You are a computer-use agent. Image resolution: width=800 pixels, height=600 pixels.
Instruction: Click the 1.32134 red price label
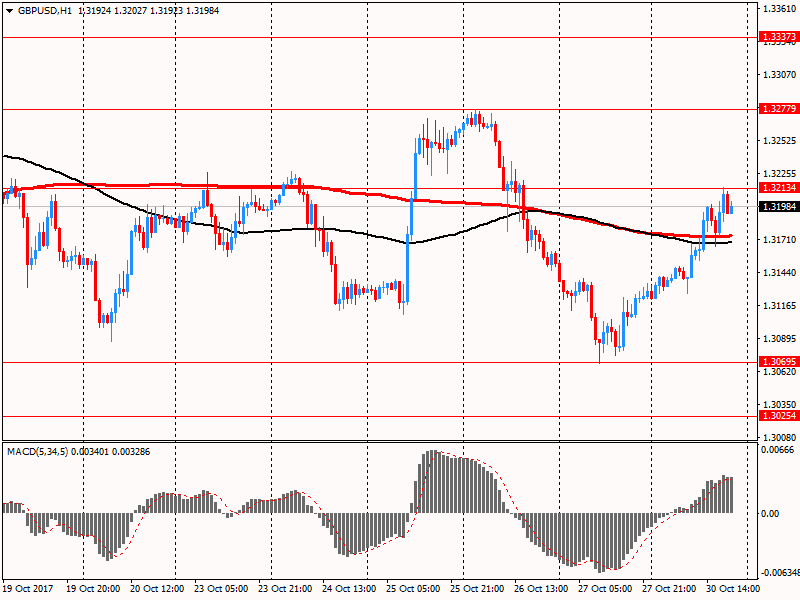pos(779,188)
